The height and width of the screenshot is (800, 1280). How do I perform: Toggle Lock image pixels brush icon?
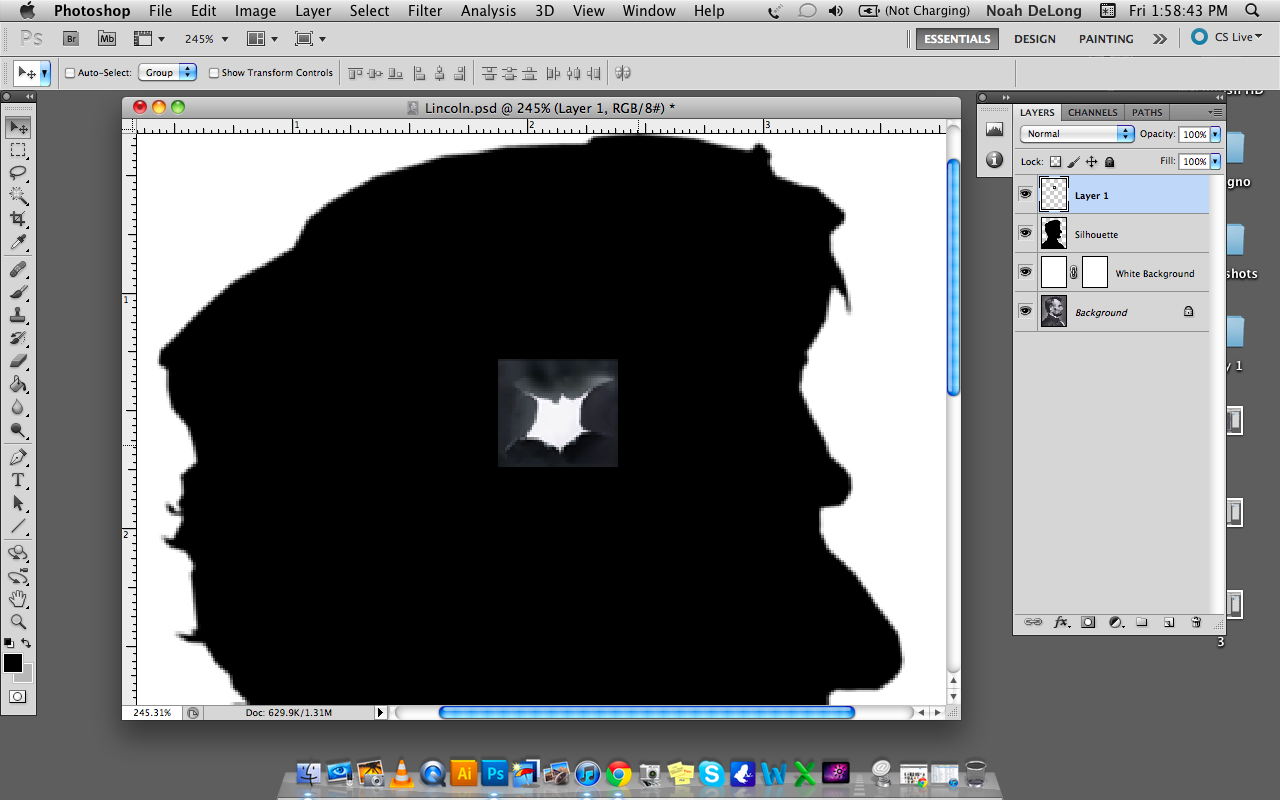coord(1073,161)
